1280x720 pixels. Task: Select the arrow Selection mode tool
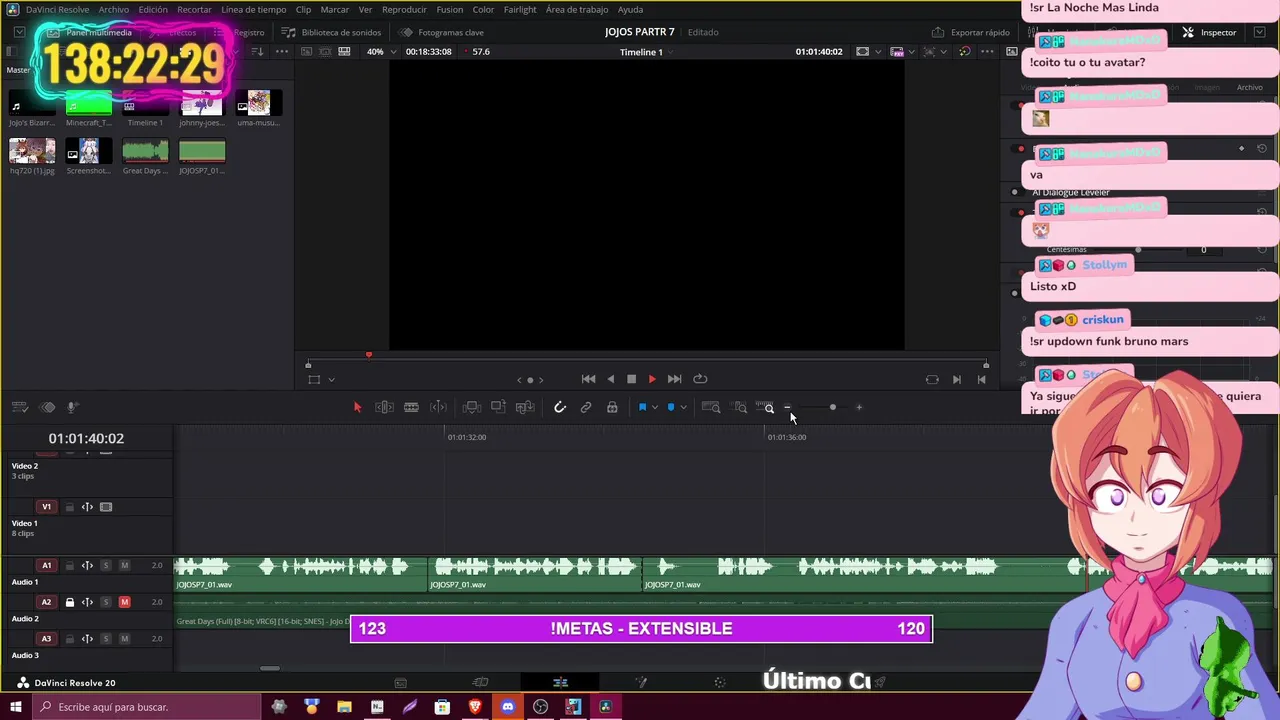point(357,407)
